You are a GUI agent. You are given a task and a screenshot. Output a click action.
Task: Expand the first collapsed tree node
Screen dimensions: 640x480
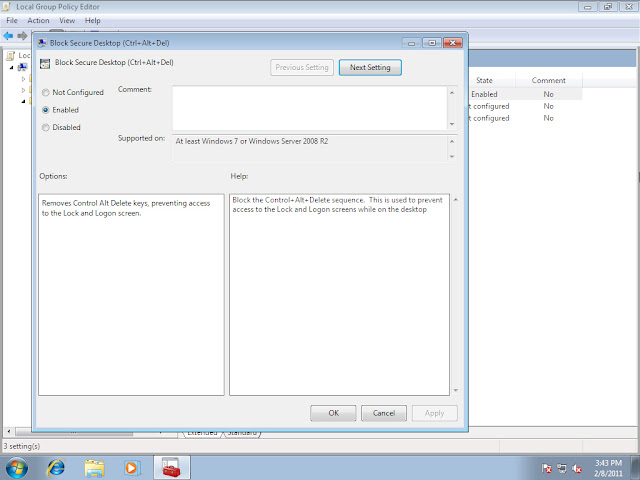tap(23, 79)
